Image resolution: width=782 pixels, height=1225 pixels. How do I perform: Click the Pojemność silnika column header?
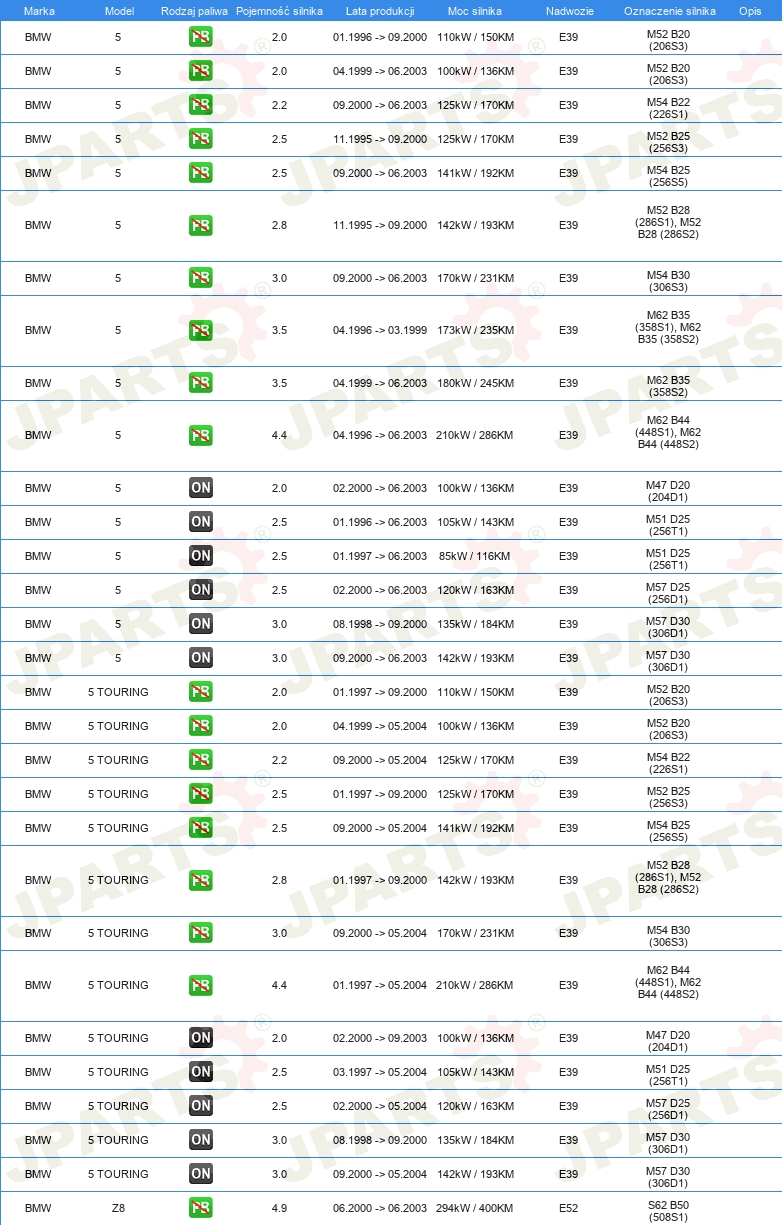(x=279, y=10)
